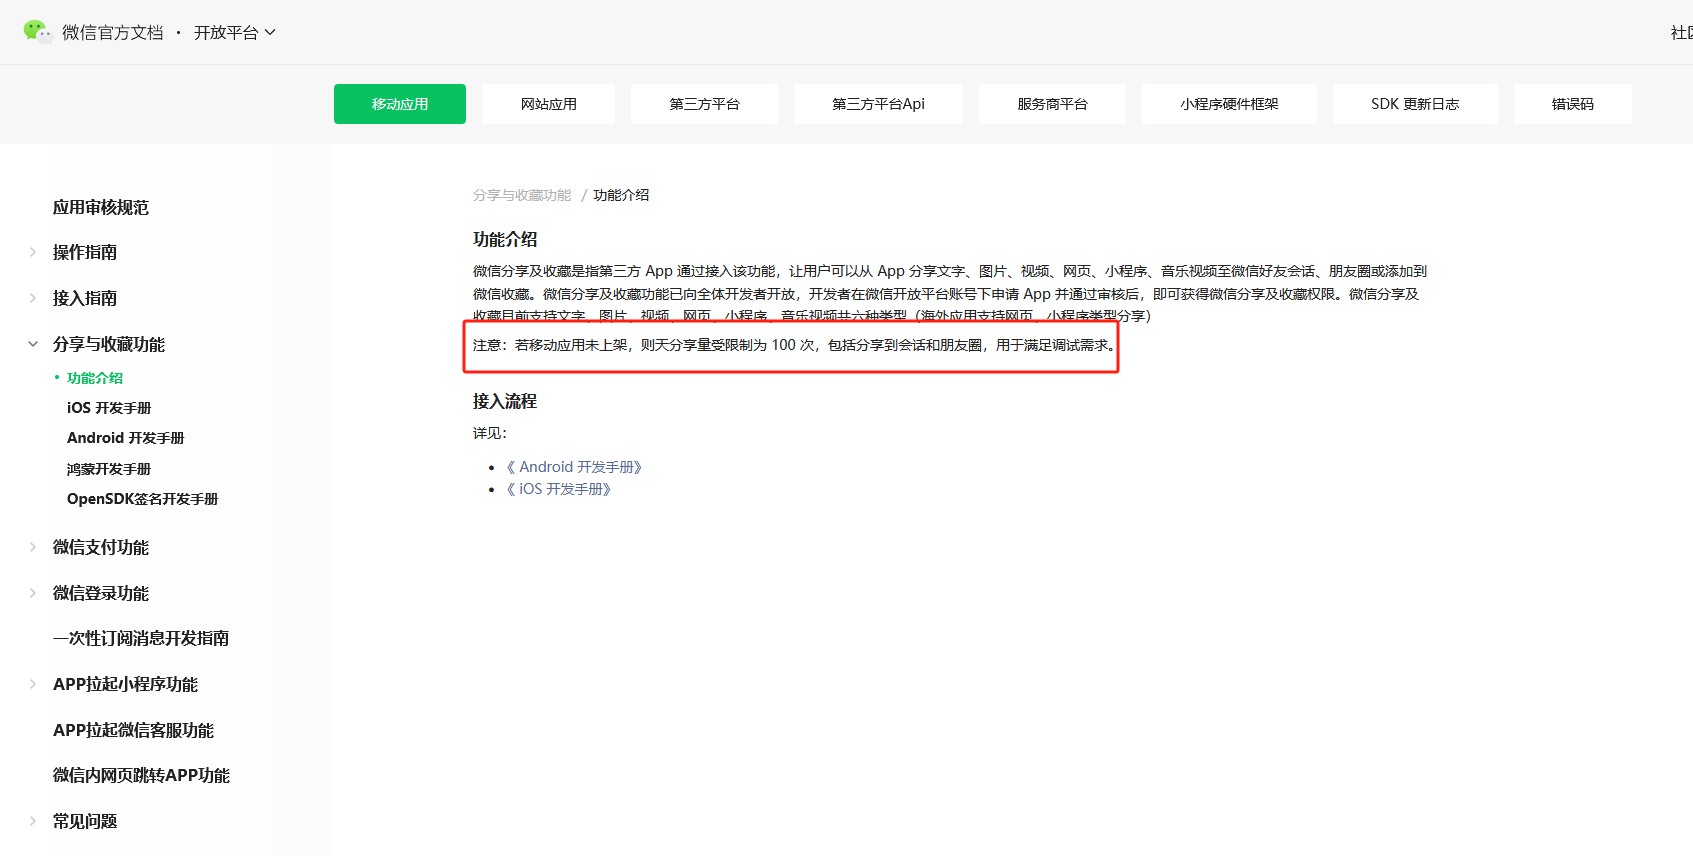Click the 功能介绍 page heading
Image resolution: width=1693 pixels, height=856 pixels.
(505, 239)
